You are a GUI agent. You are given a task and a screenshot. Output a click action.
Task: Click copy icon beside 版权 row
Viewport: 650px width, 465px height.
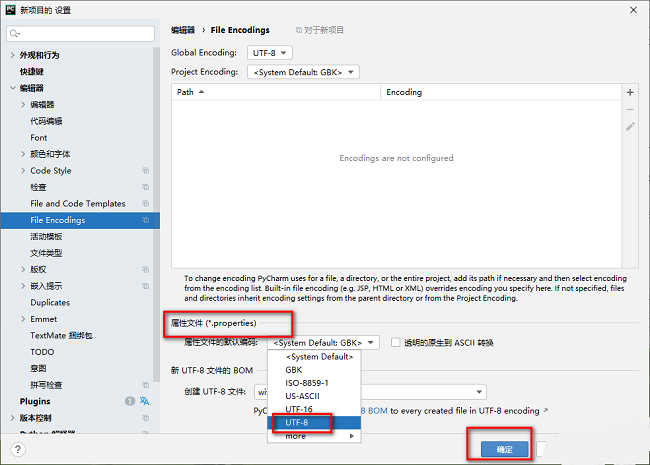pos(146,269)
